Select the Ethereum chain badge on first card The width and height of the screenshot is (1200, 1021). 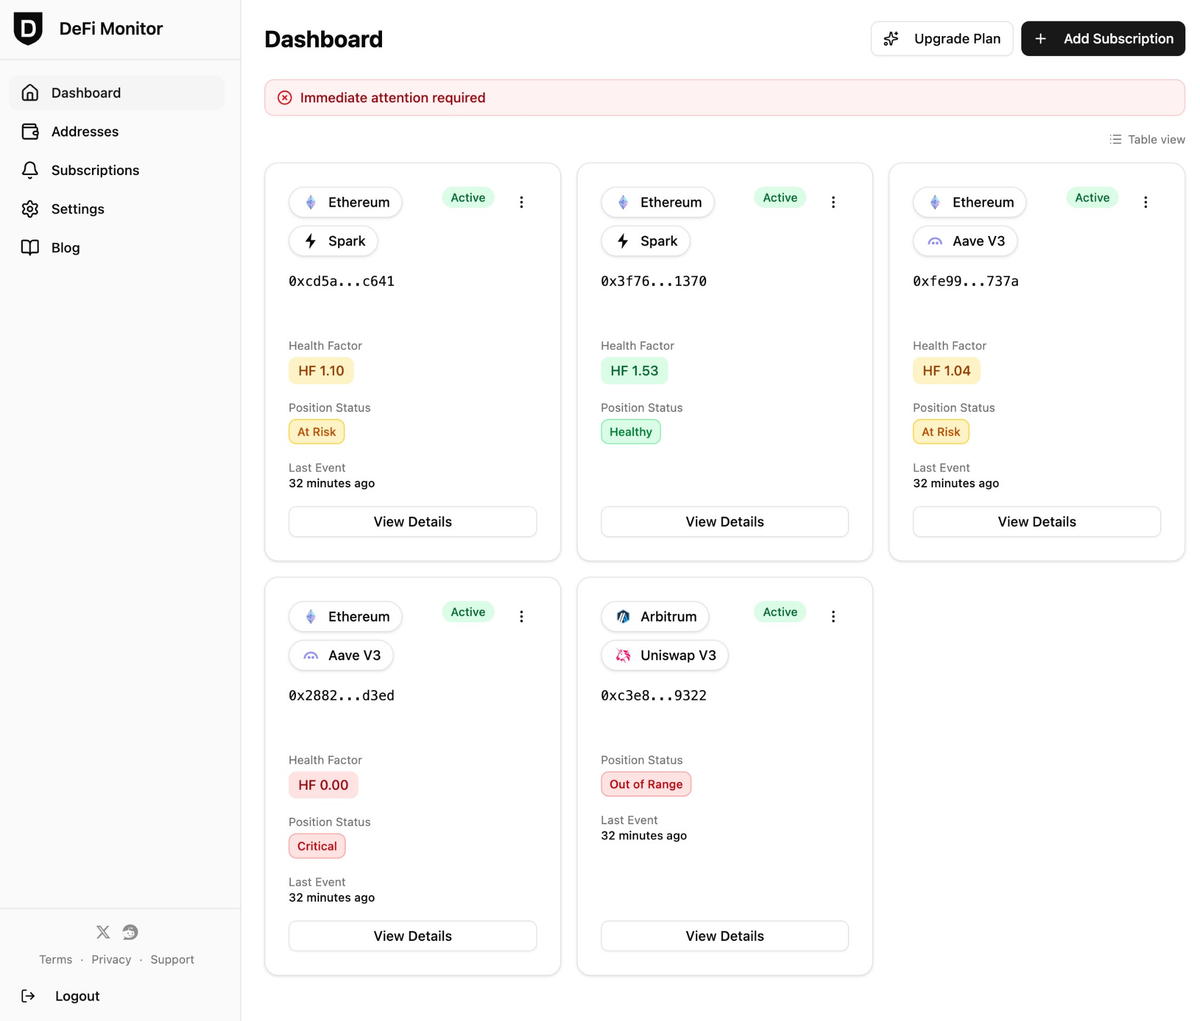tap(345, 202)
